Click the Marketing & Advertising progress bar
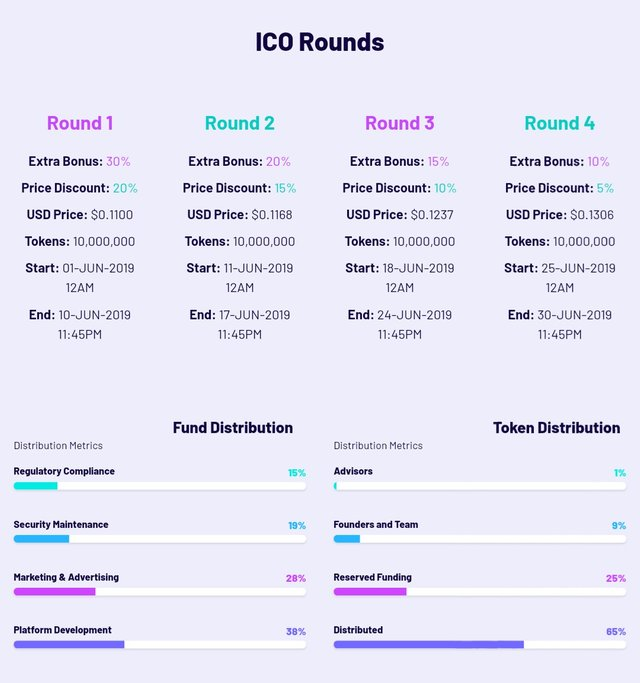The image size is (640, 683). (x=160, y=592)
